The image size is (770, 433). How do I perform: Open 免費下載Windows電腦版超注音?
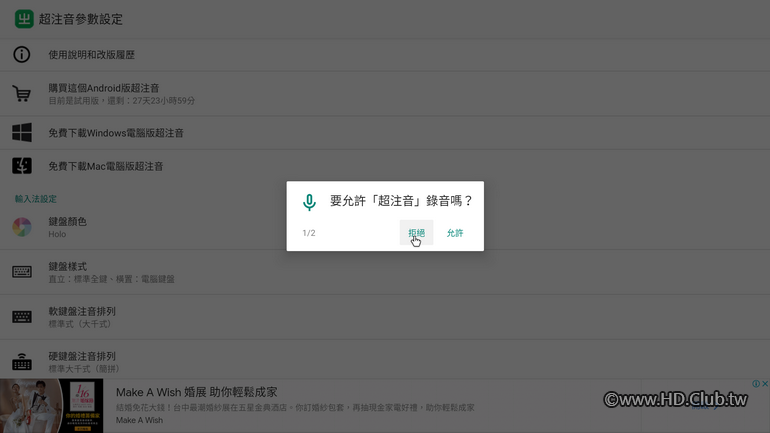385,133
